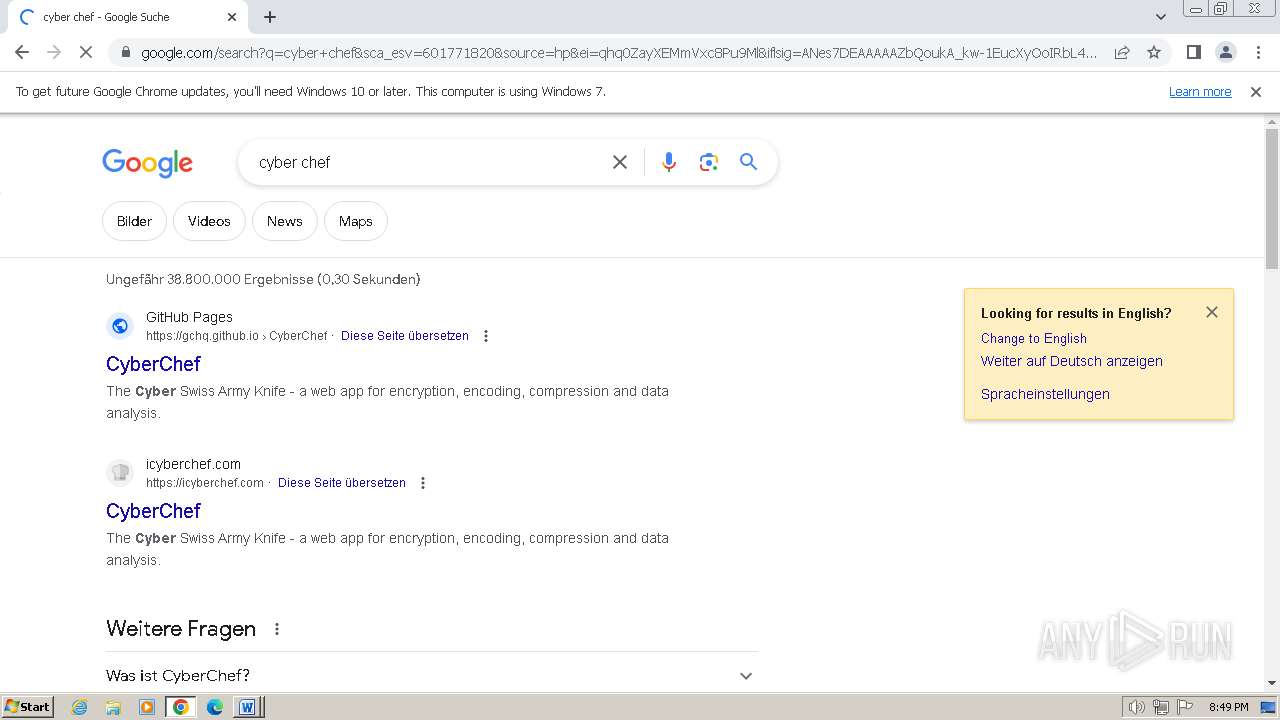Translate the icyberchef.com result page
1280x720 pixels.
click(x=341, y=483)
